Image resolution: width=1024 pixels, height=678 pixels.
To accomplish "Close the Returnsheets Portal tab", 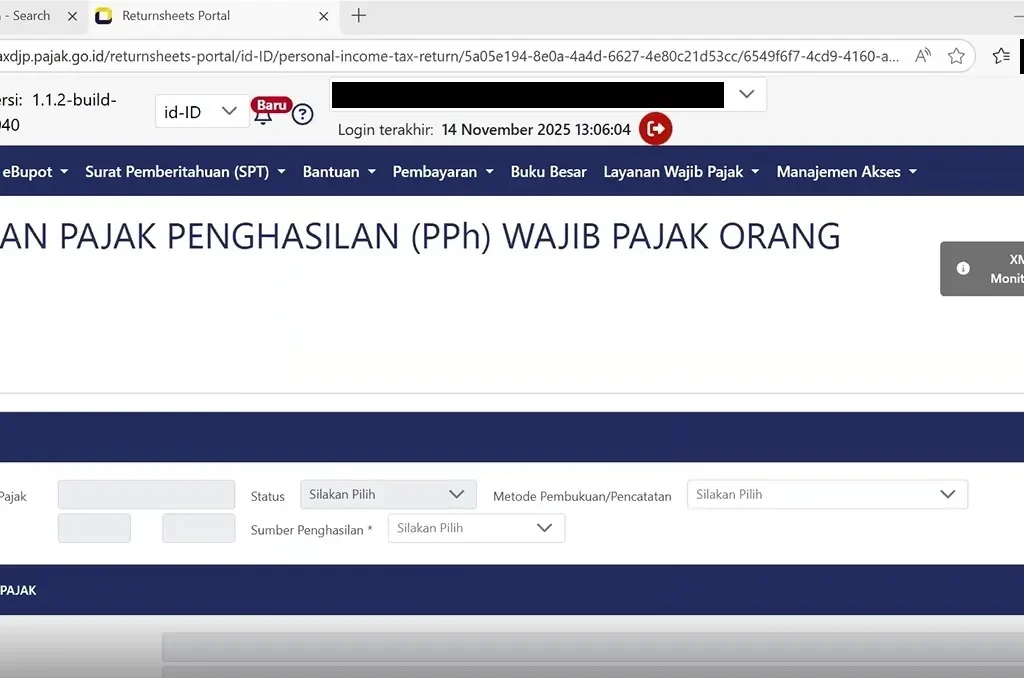I will coord(323,16).
